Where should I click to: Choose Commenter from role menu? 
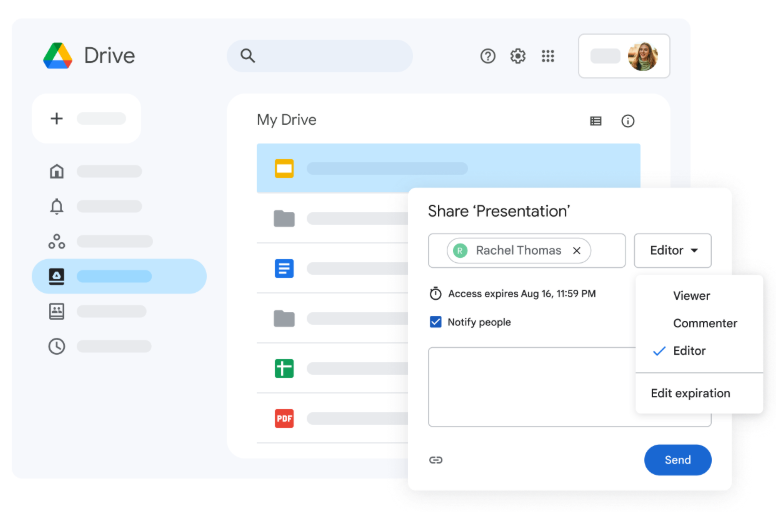tap(705, 323)
